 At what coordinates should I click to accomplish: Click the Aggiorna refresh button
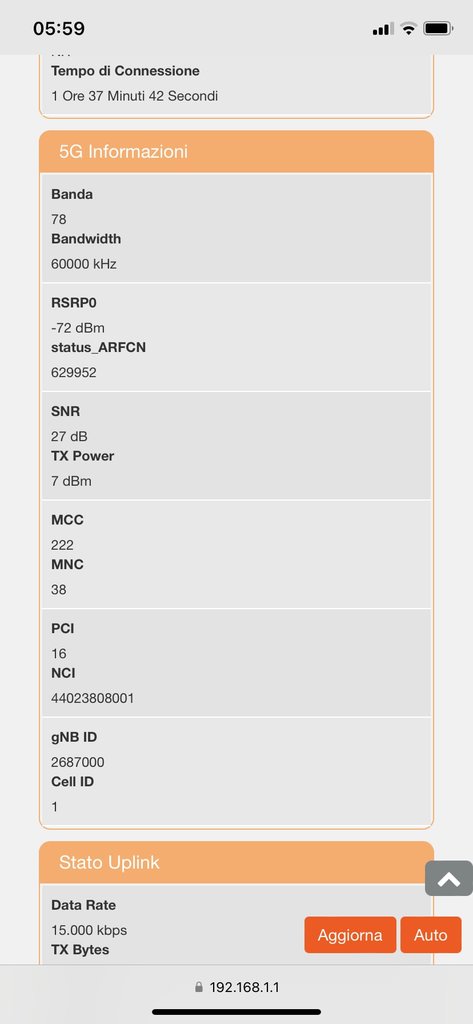tap(350, 935)
